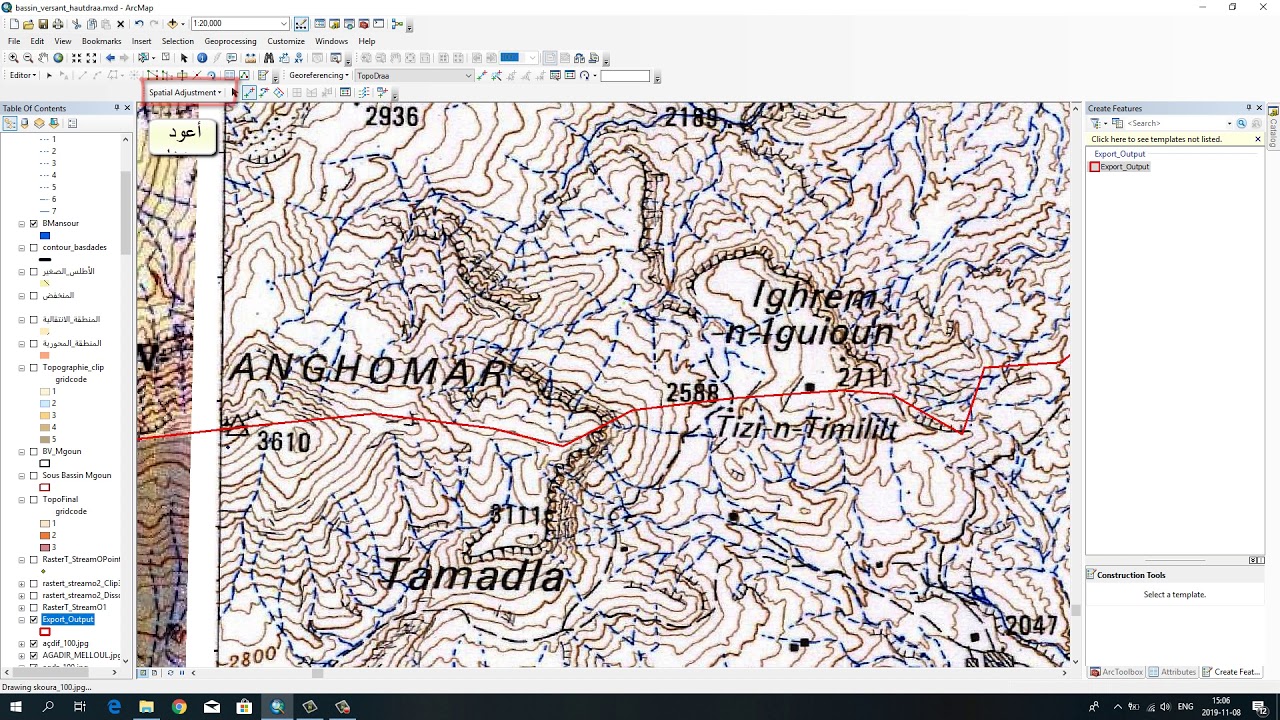Viewport: 1280px width, 720px height.
Task: Click the Editor Toolbar icon next to scale
Action: point(301,24)
